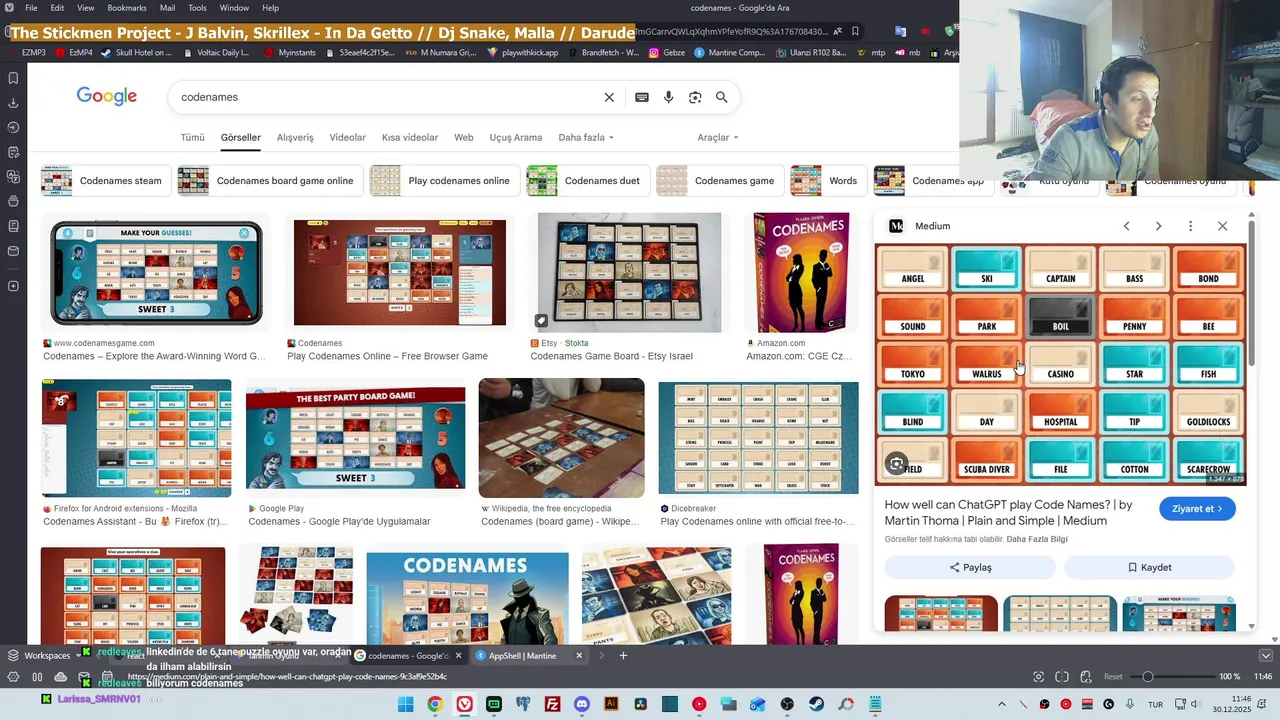Switch to Kısa videolar tab
This screenshot has width=1280, height=720.
coord(410,137)
